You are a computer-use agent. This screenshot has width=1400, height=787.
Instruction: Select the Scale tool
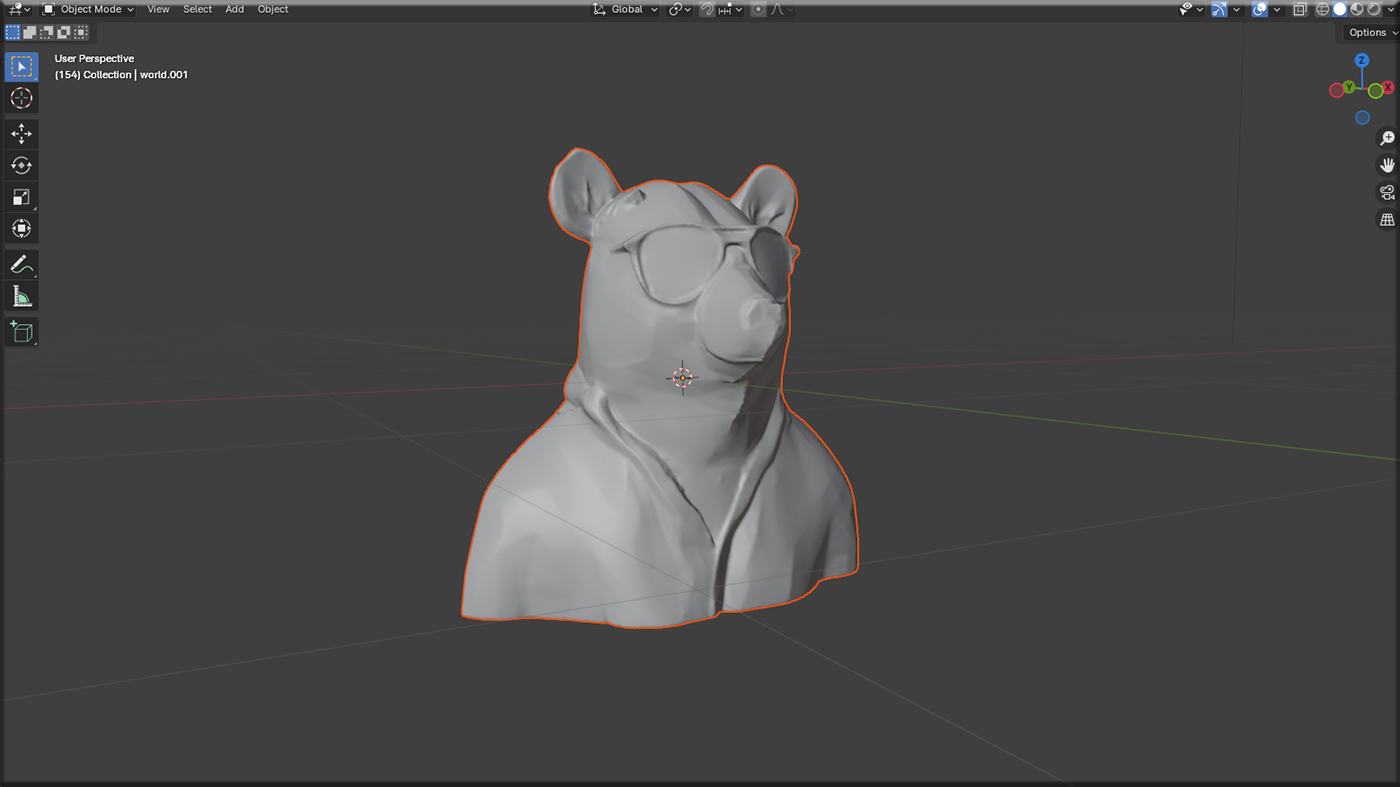pos(21,197)
